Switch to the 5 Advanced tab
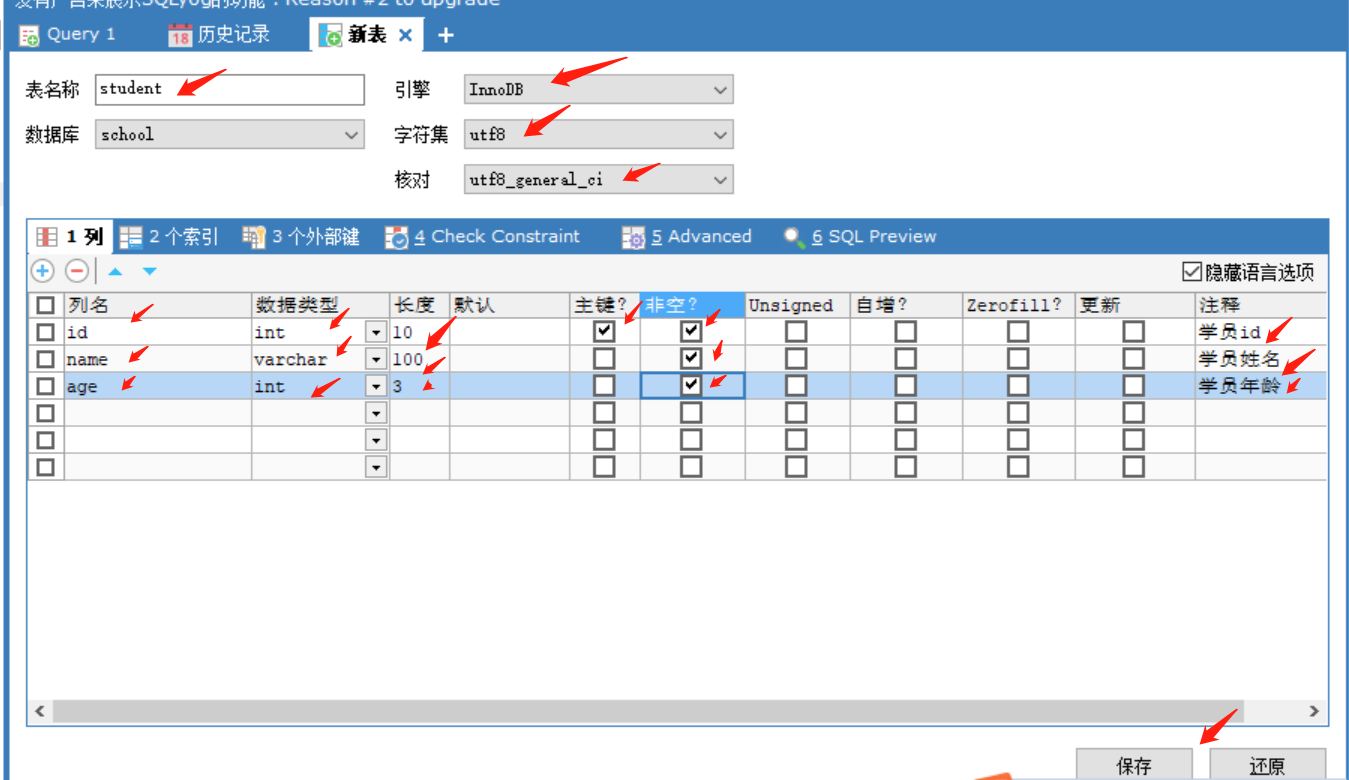Screen dimensions: 1349x780 (x=687, y=237)
